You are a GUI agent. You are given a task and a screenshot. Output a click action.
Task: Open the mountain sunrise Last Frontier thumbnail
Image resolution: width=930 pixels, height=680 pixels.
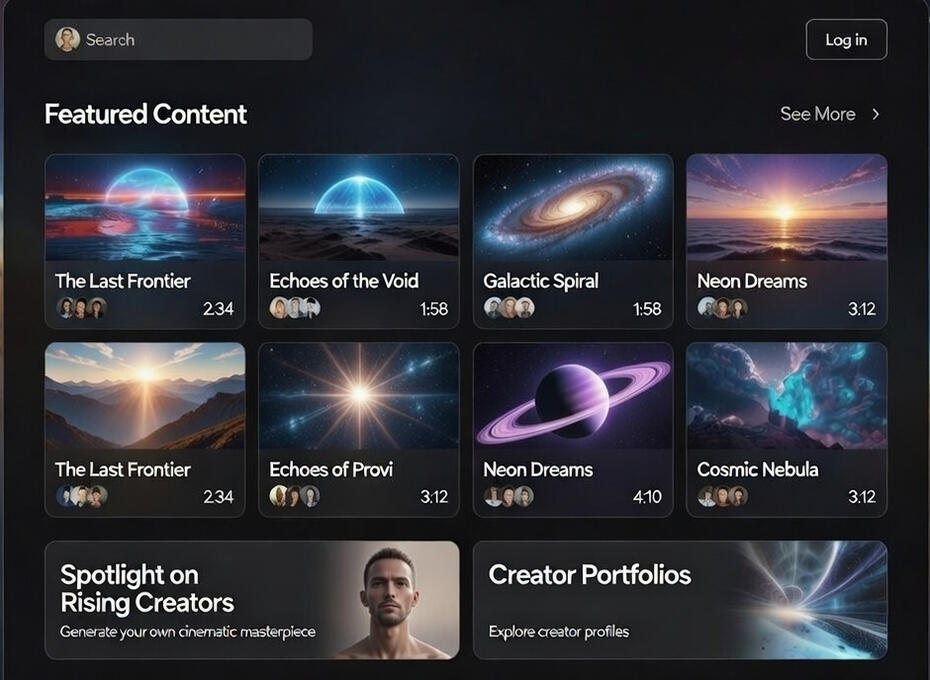point(145,396)
